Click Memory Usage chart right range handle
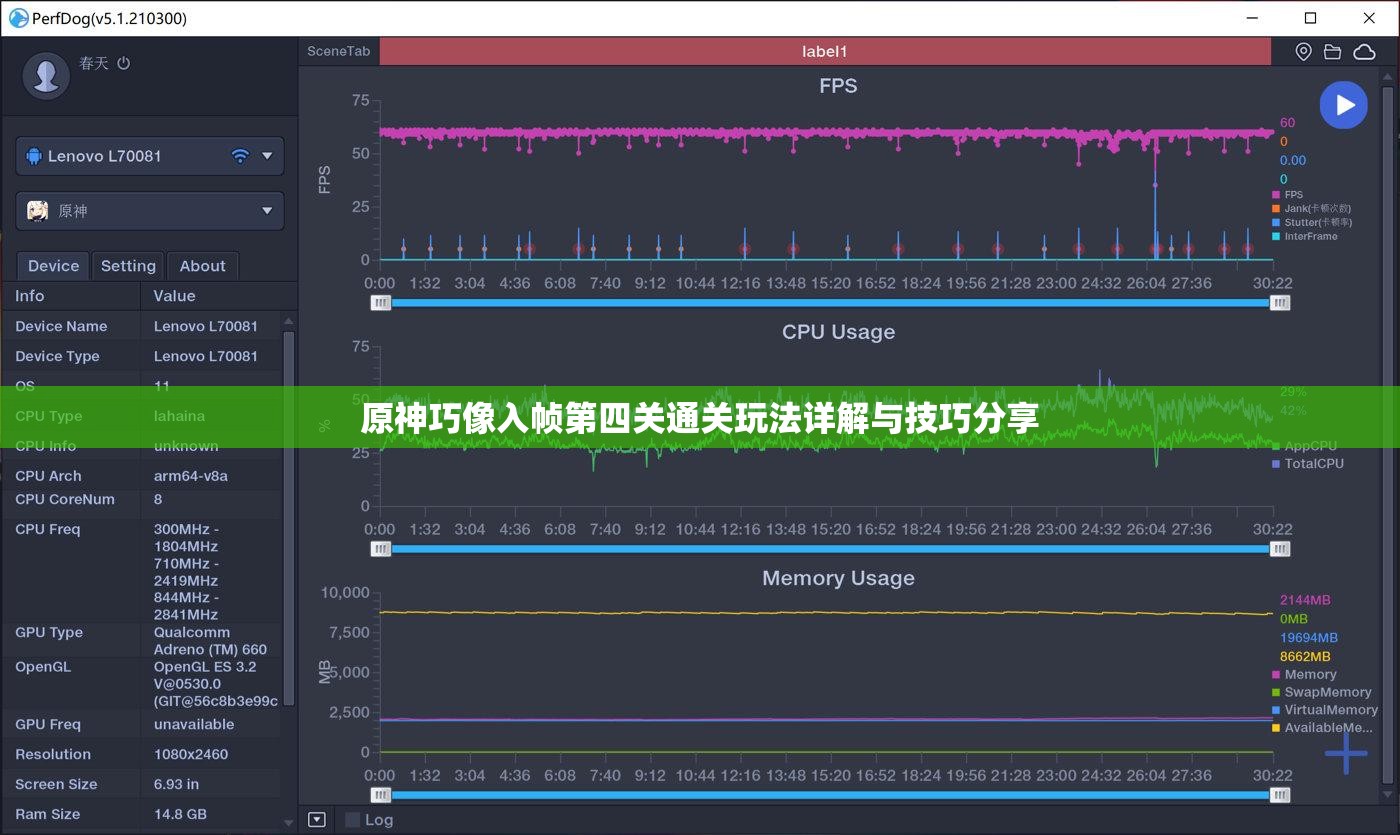This screenshot has height=835, width=1400. 1280,795
